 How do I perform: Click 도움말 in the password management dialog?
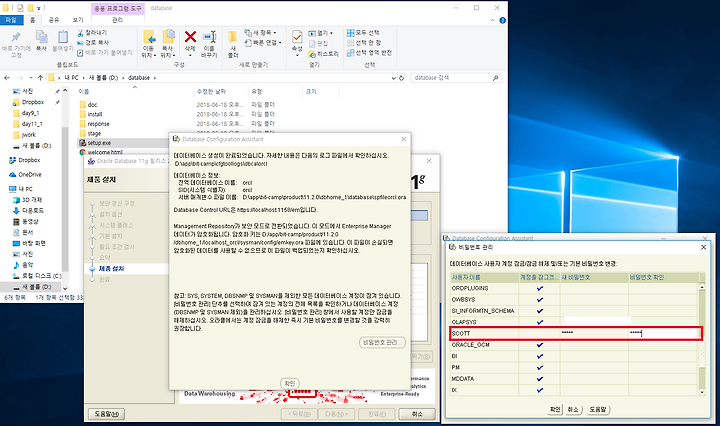(x=597, y=409)
